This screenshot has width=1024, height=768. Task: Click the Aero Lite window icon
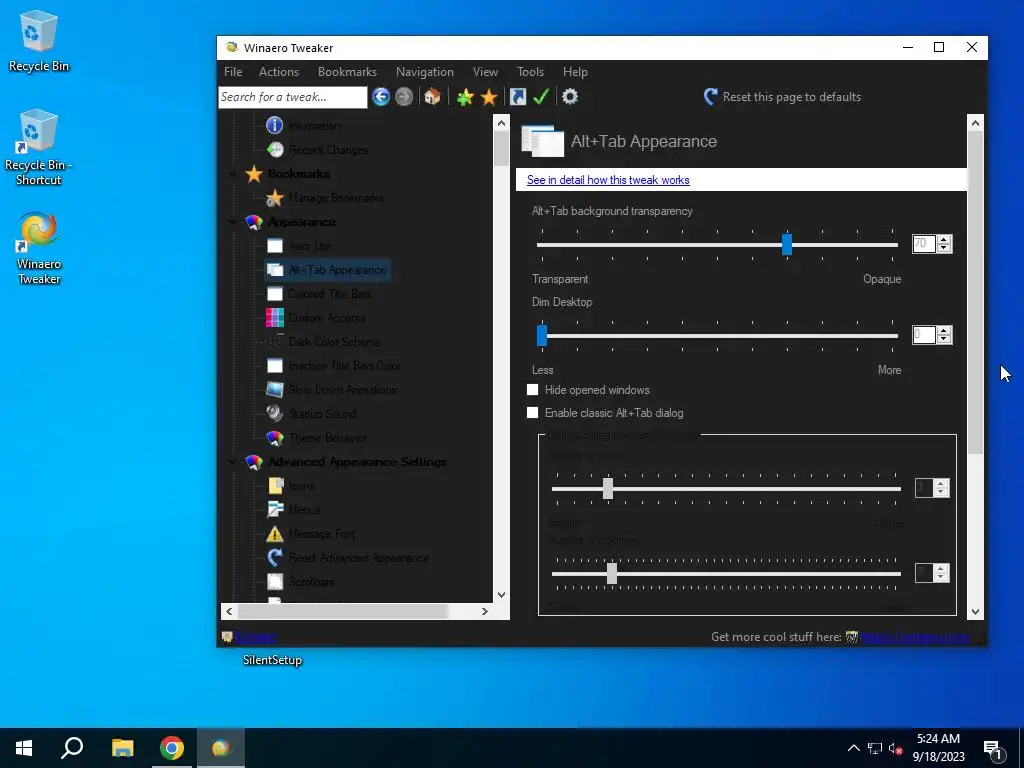click(x=275, y=246)
